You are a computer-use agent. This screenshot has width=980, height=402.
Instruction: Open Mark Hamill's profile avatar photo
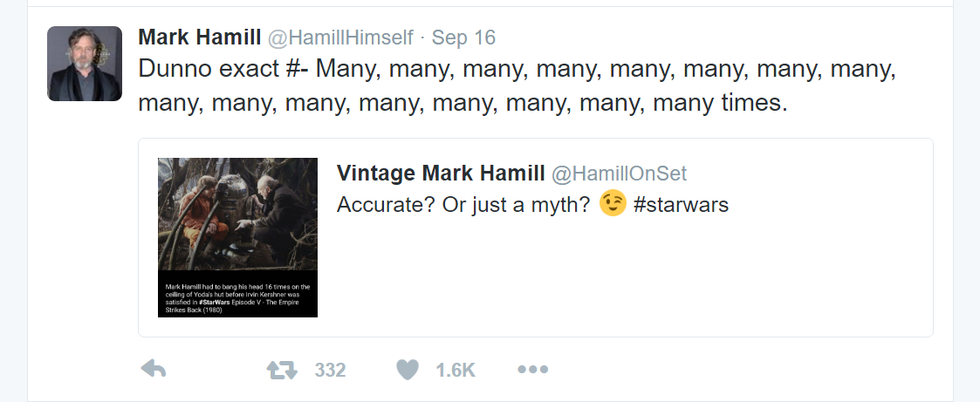pos(84,64)
